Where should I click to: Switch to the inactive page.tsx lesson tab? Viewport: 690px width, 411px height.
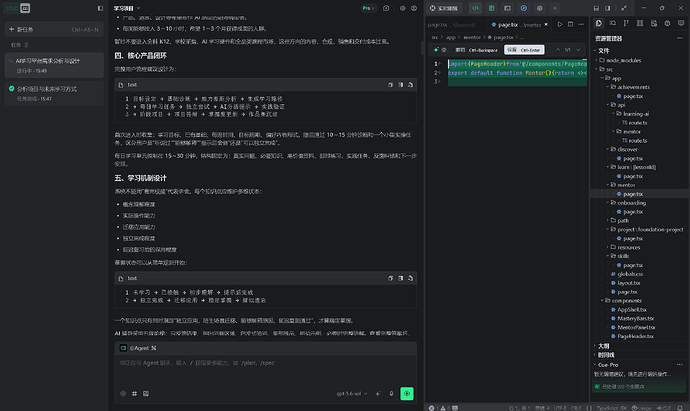(x=451, y=25)
